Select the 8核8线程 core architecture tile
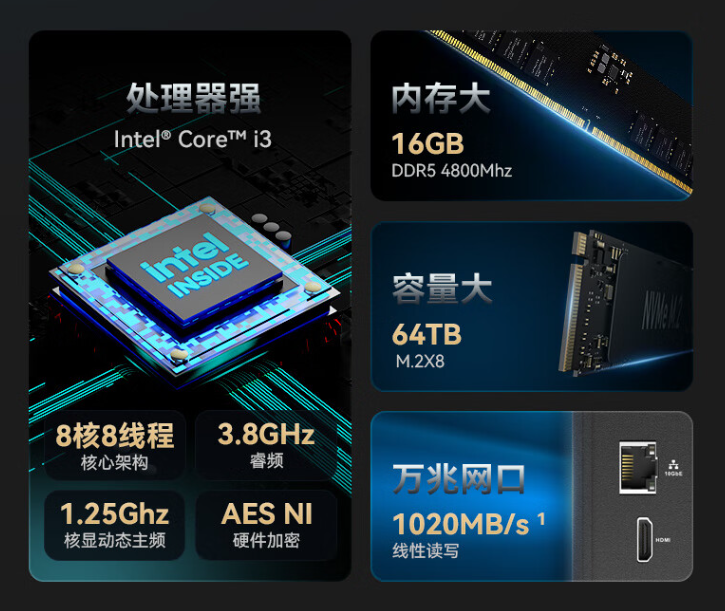This screenshot has height=611, width=725. click(x=115, y=445)
